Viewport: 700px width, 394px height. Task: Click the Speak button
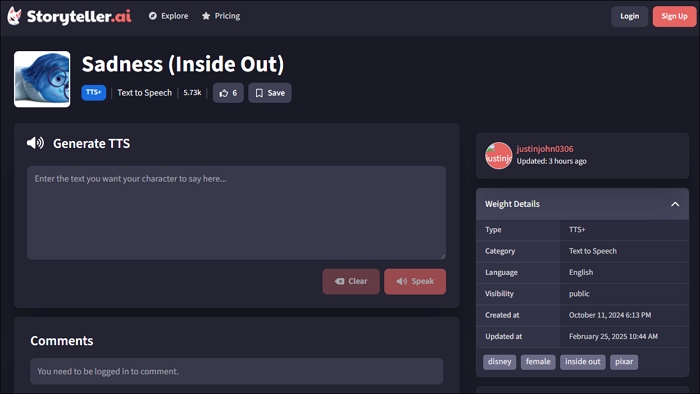(415, 281)
